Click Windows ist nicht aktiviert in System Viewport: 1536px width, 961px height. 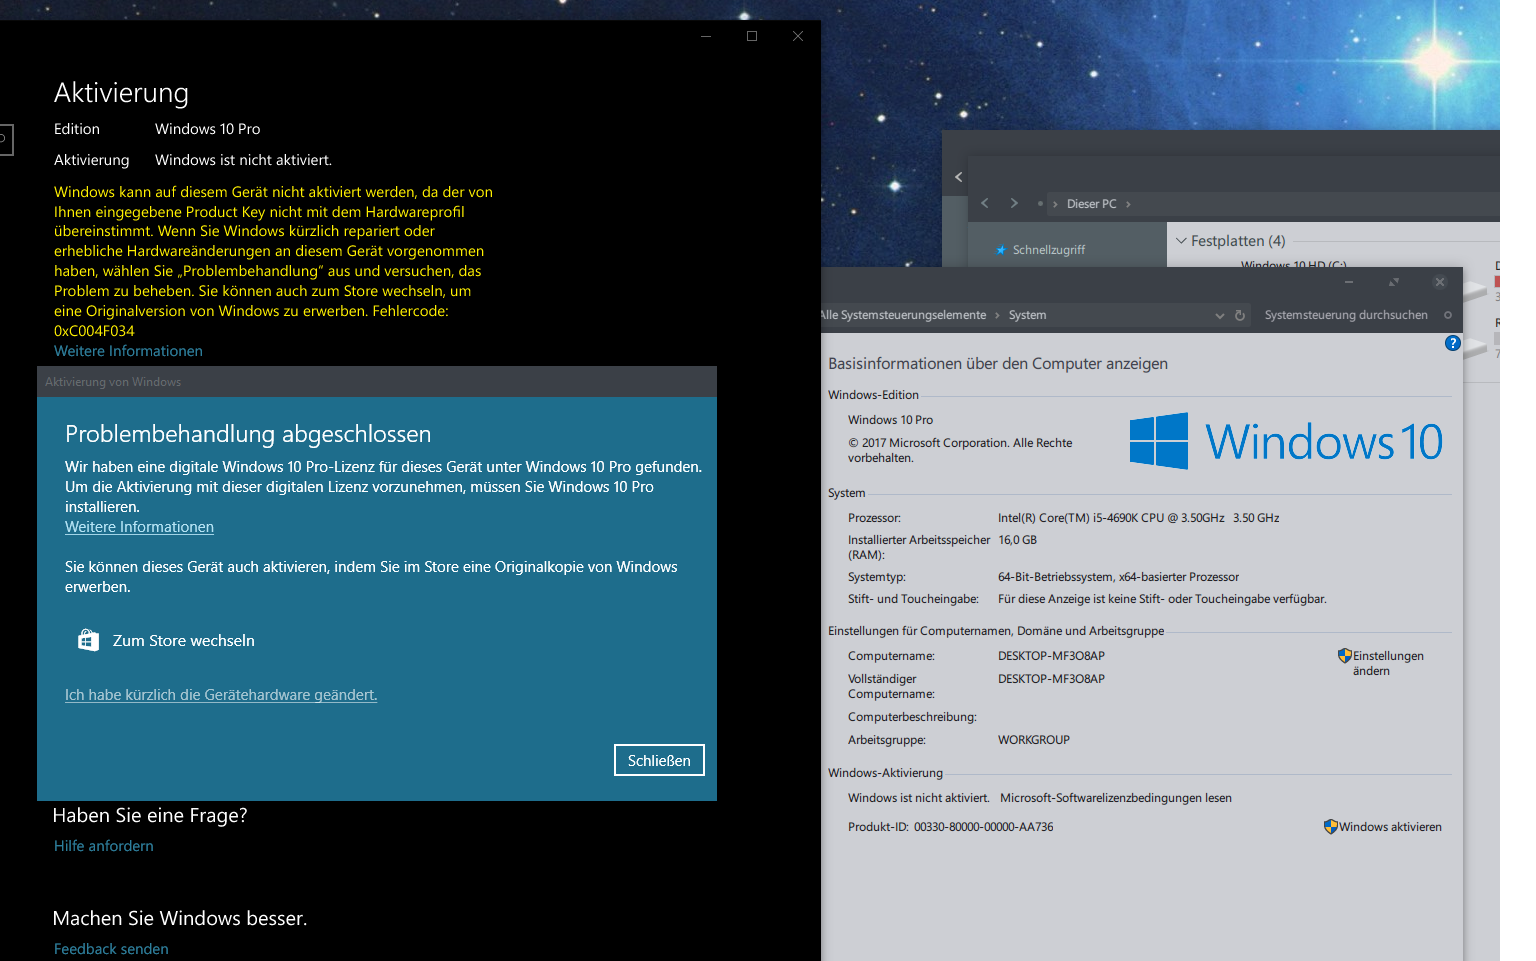[x=919, y=798]
